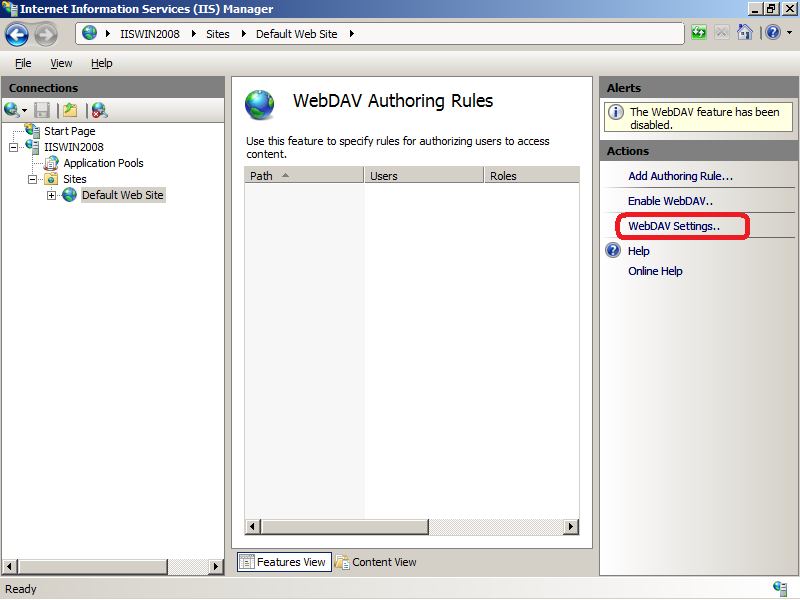The image size is (800, 600).
Task: Click the Home icon near the address bar
Action: [x=745, y=32]
